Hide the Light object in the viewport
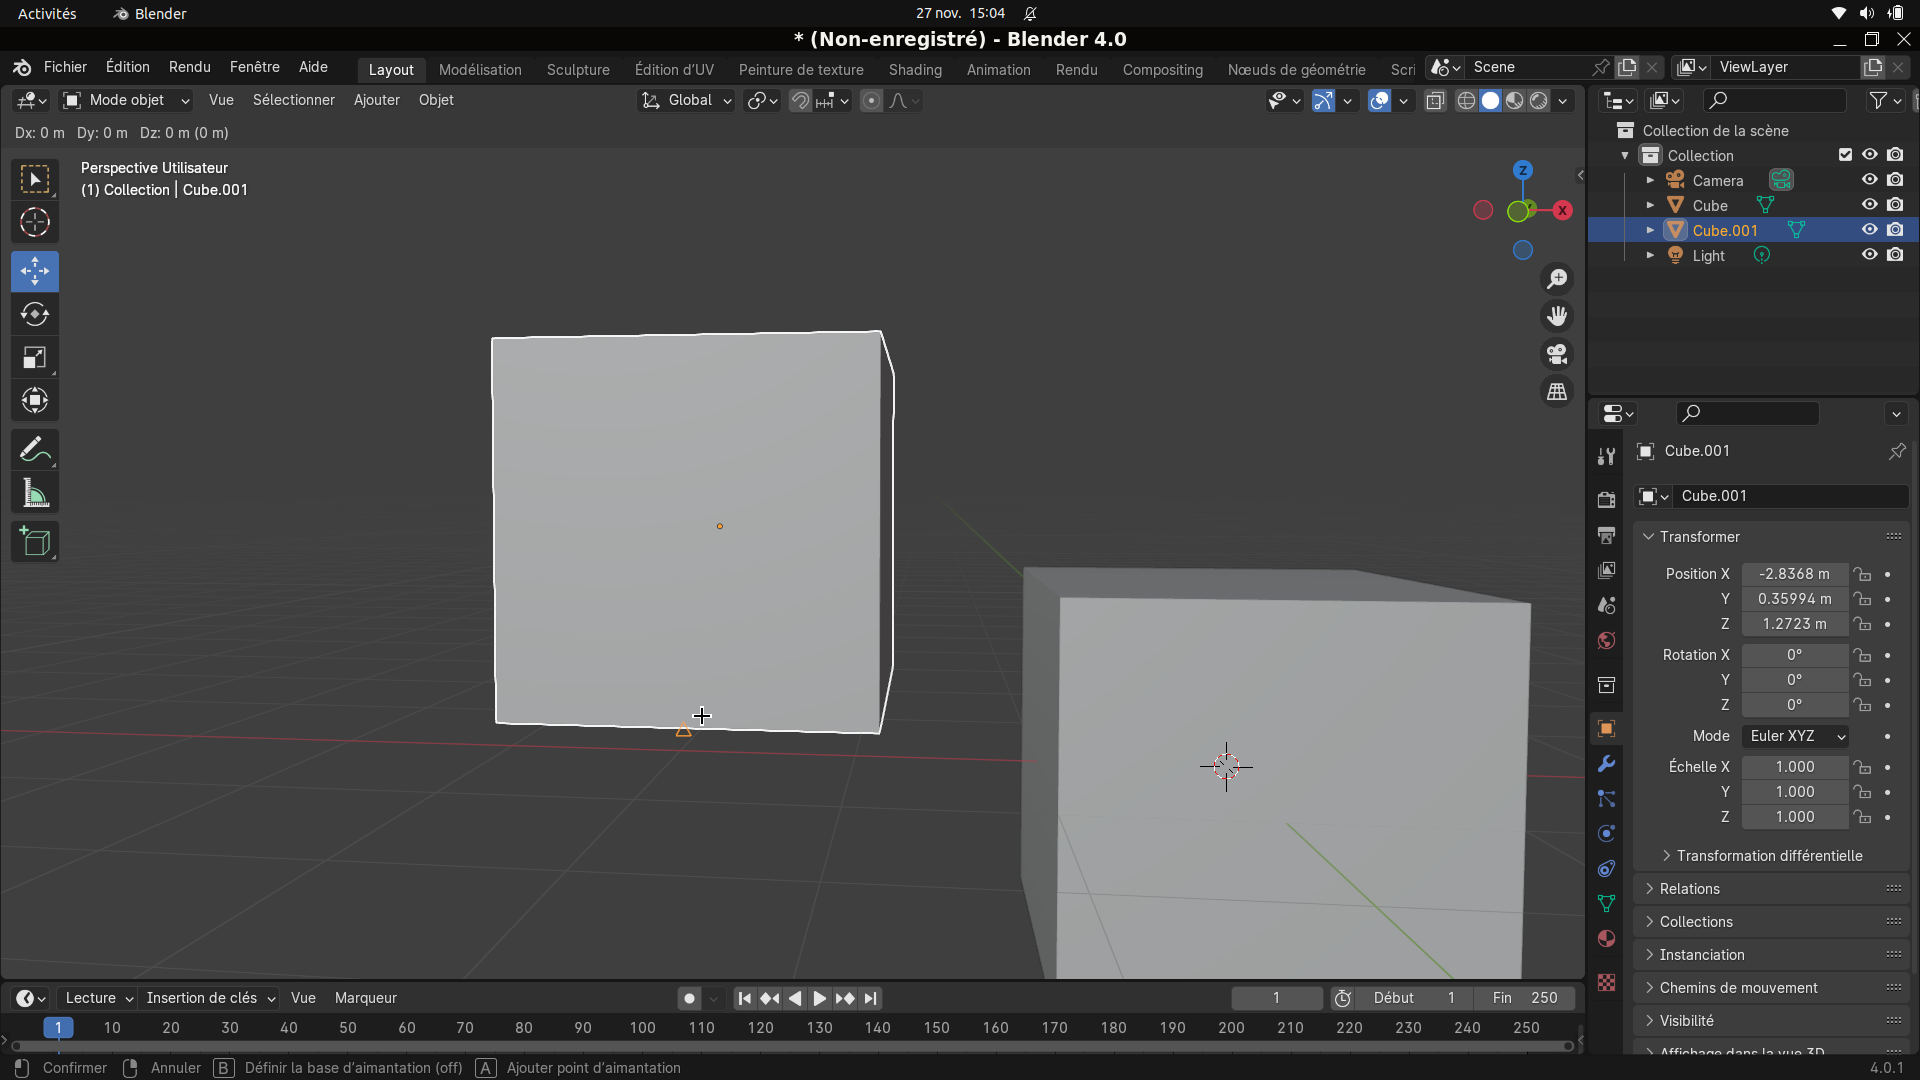The width and height of the screenshot is (1920, 1080). coord(1869,255)
